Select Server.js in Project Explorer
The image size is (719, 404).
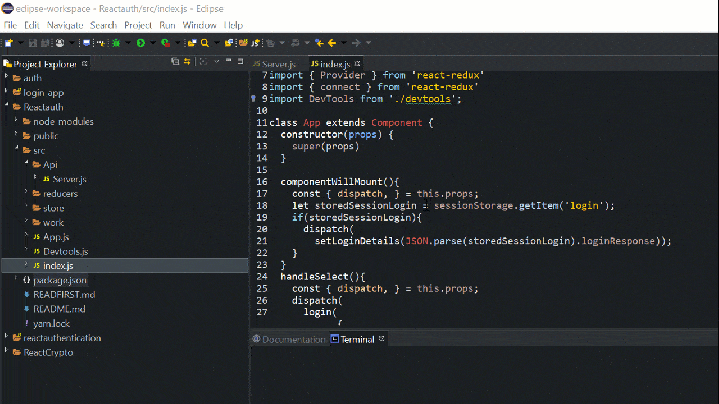[69, 179]
